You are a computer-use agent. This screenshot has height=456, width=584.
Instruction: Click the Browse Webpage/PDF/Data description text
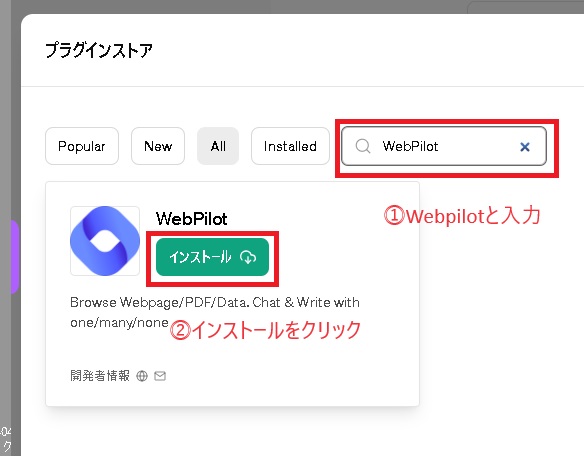point(215,312)
